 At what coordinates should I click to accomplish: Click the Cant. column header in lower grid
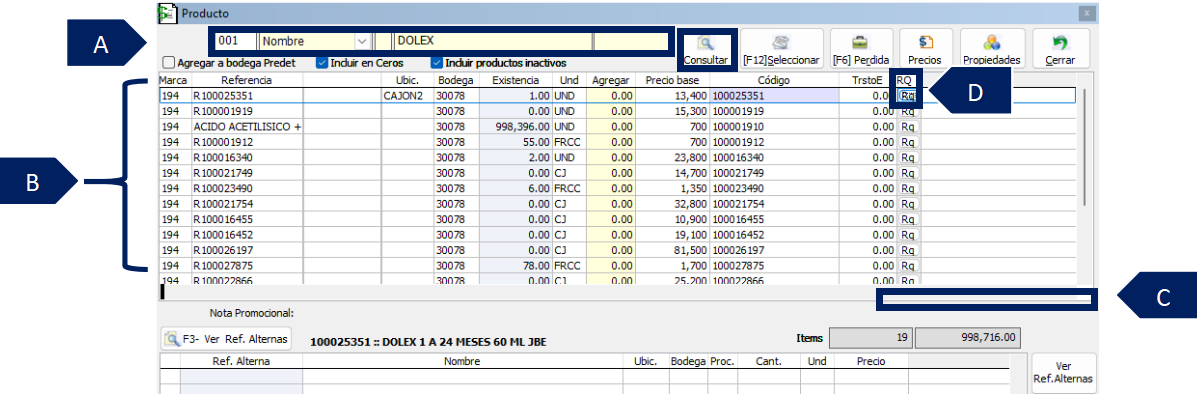pos(768,361)
